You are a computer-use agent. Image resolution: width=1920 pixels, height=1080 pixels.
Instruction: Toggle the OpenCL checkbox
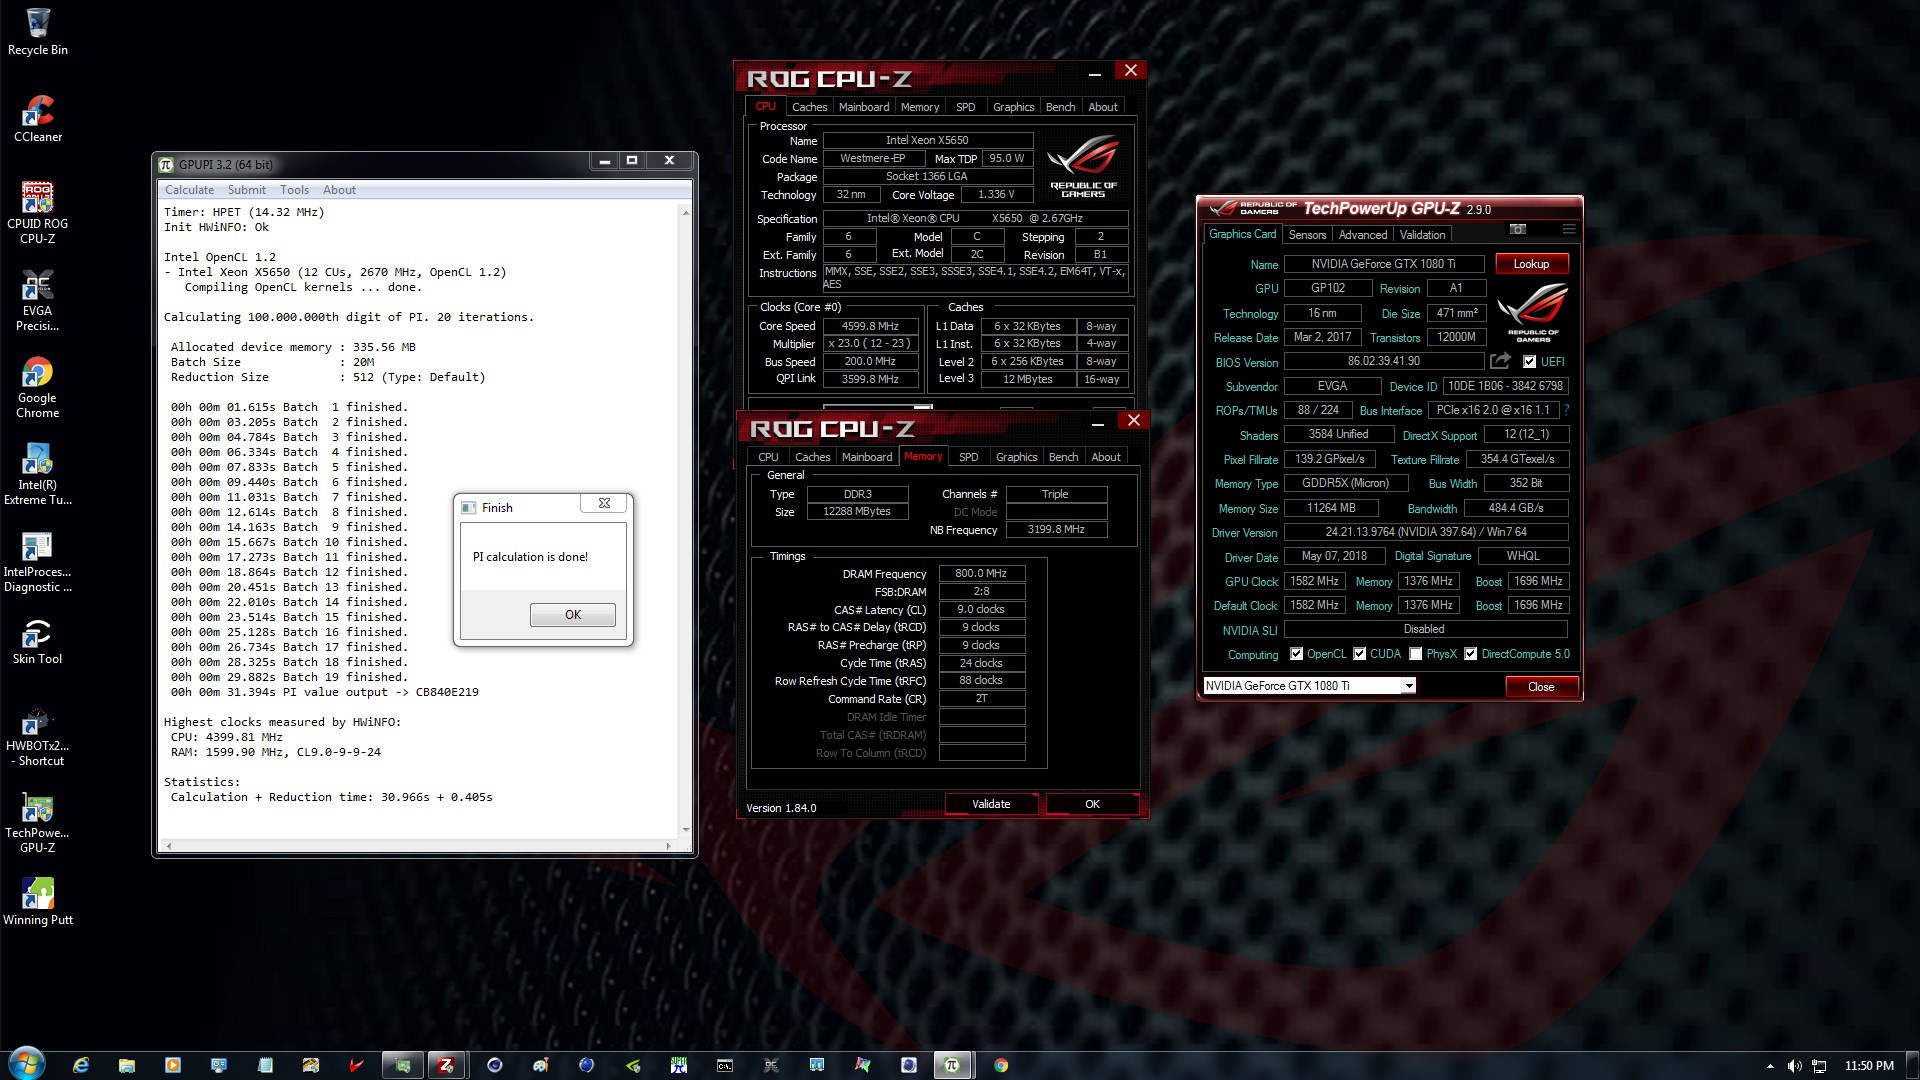pos(1297,654)
